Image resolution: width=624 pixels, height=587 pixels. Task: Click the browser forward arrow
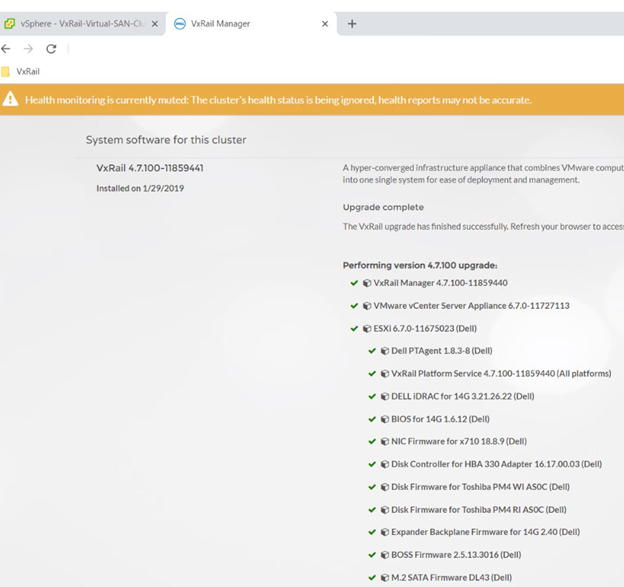click(28, 49)
